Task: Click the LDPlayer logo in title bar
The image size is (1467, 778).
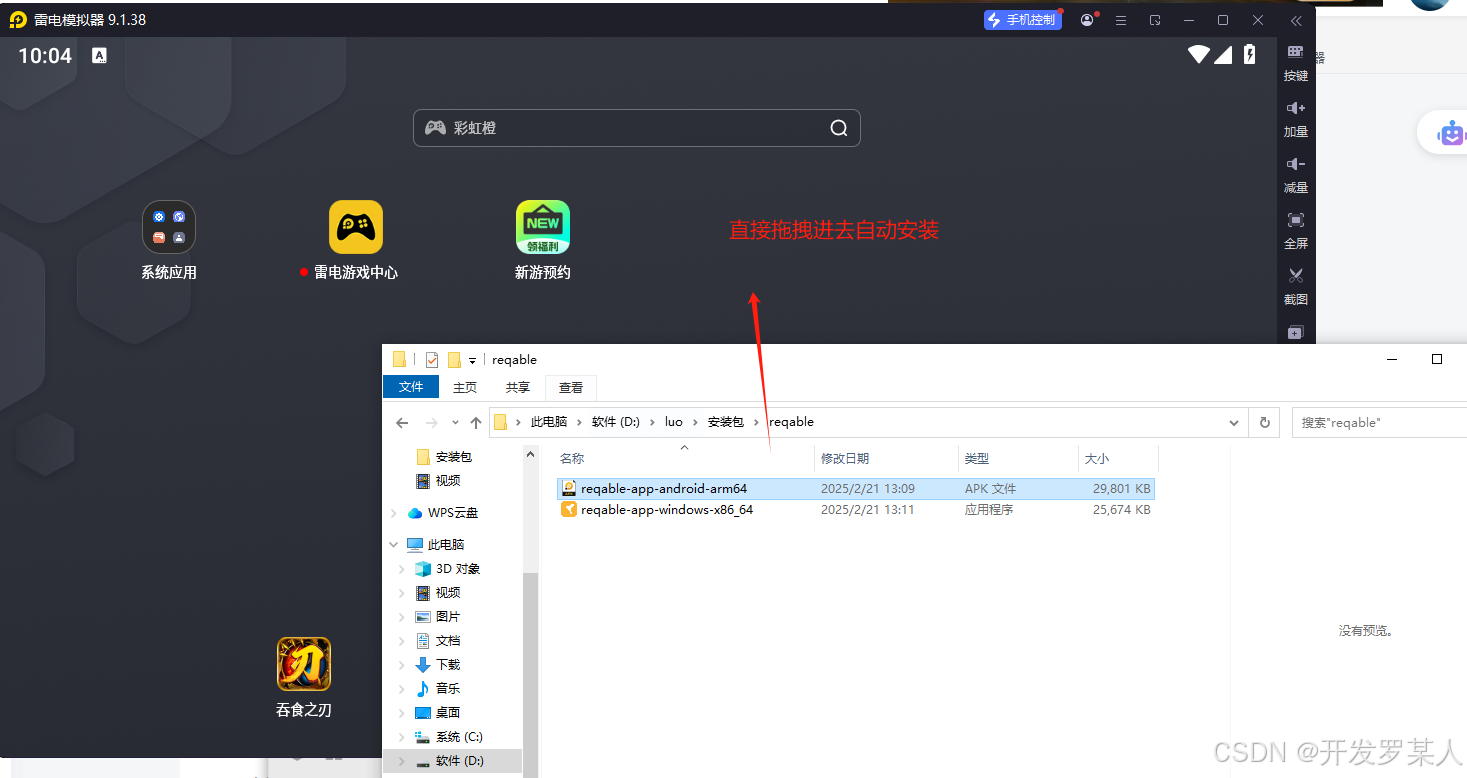Action: click(18, 20)
